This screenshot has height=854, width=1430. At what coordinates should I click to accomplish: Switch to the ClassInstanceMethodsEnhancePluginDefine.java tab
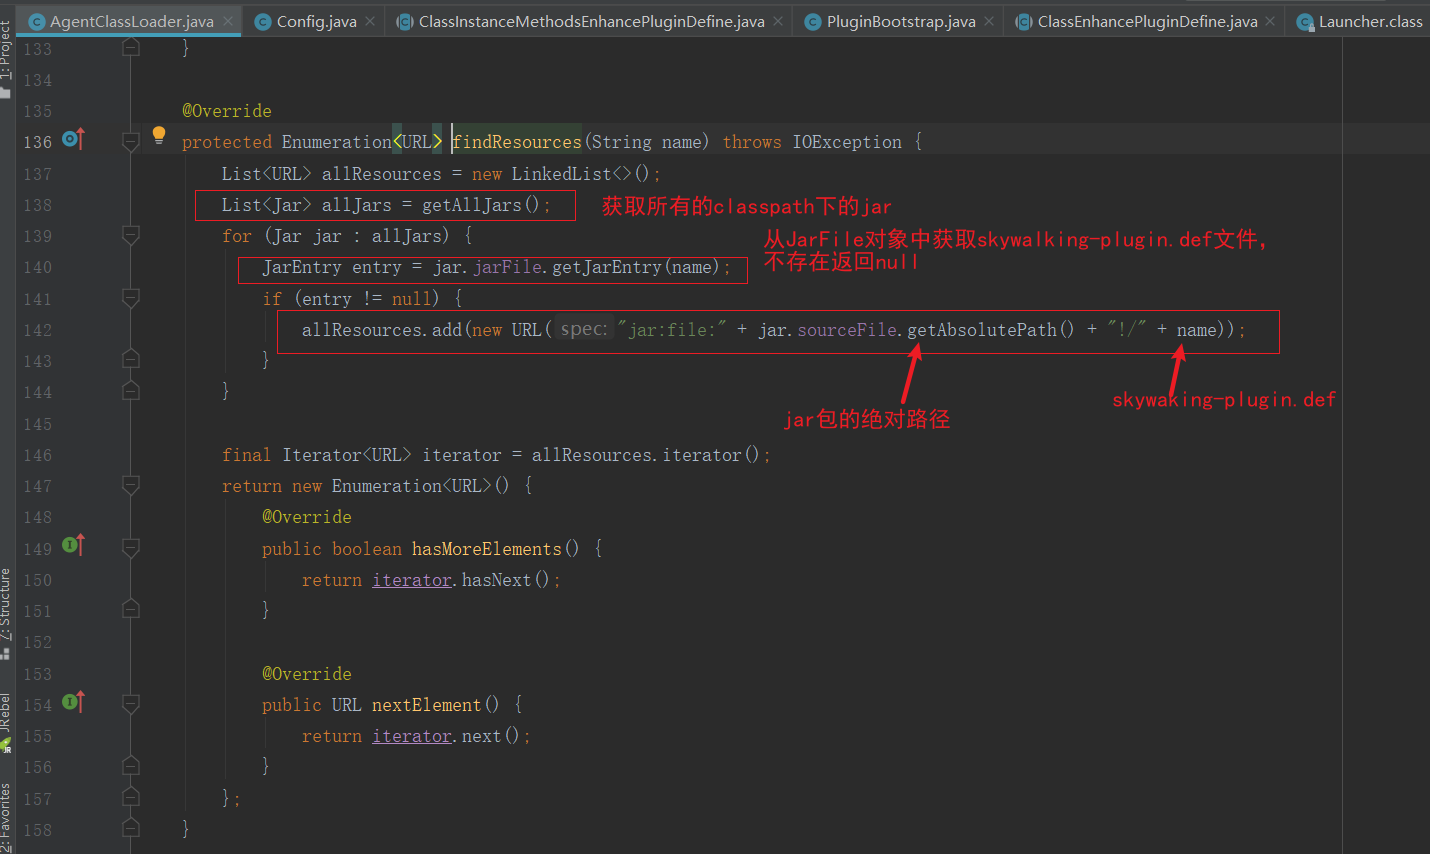point(590,20)
